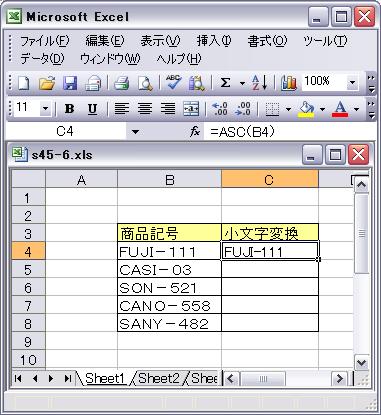
Task: Select the 商品記号 header cell
Action: pos(169,234)
